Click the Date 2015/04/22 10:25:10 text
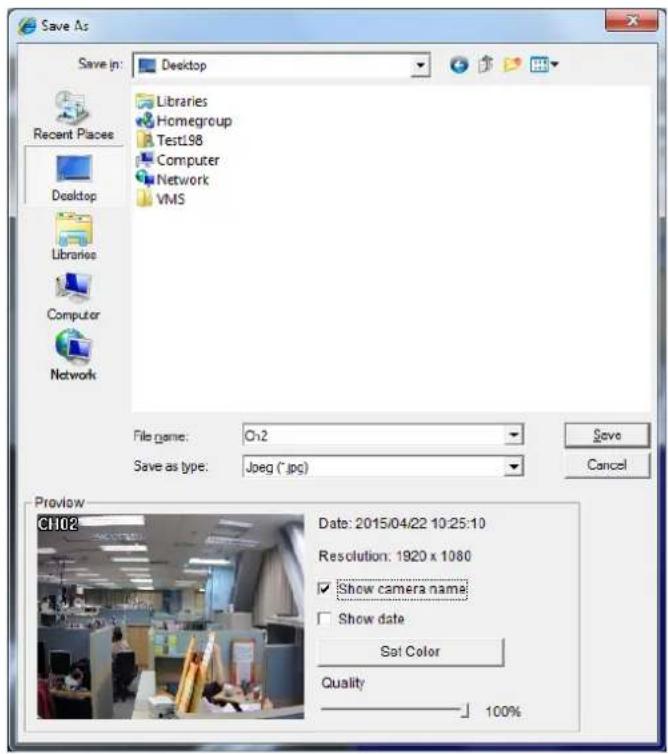This screenshot has height=754, width=668. (402, 523)
